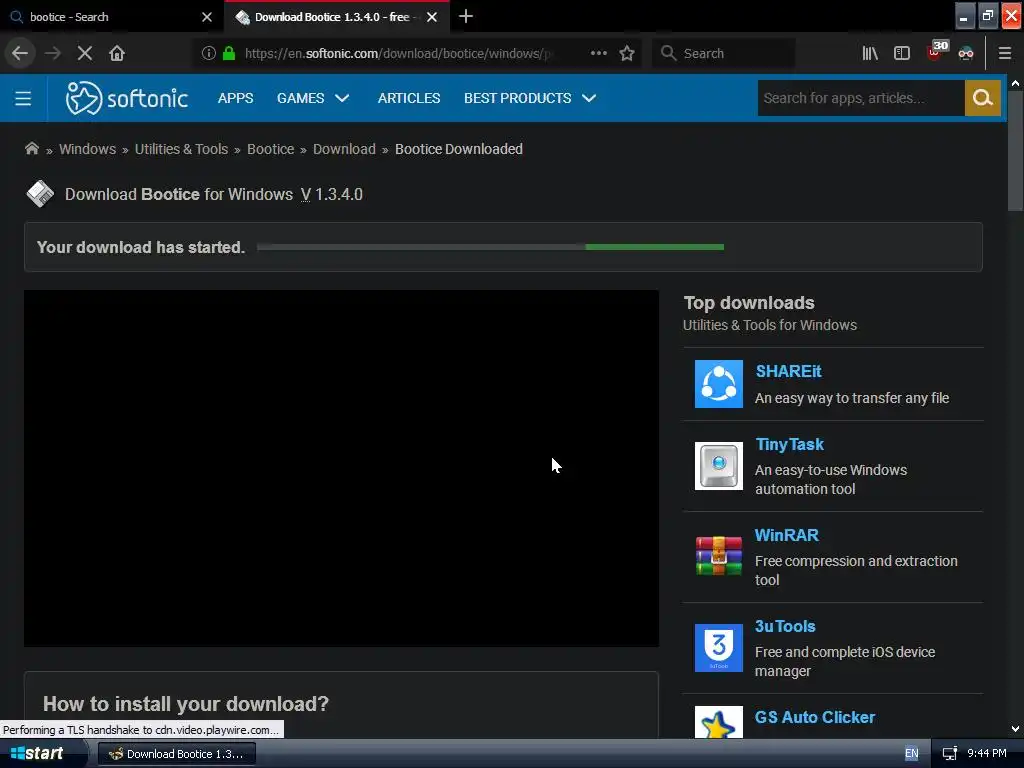Click the address bar URL

click(398, 53)
